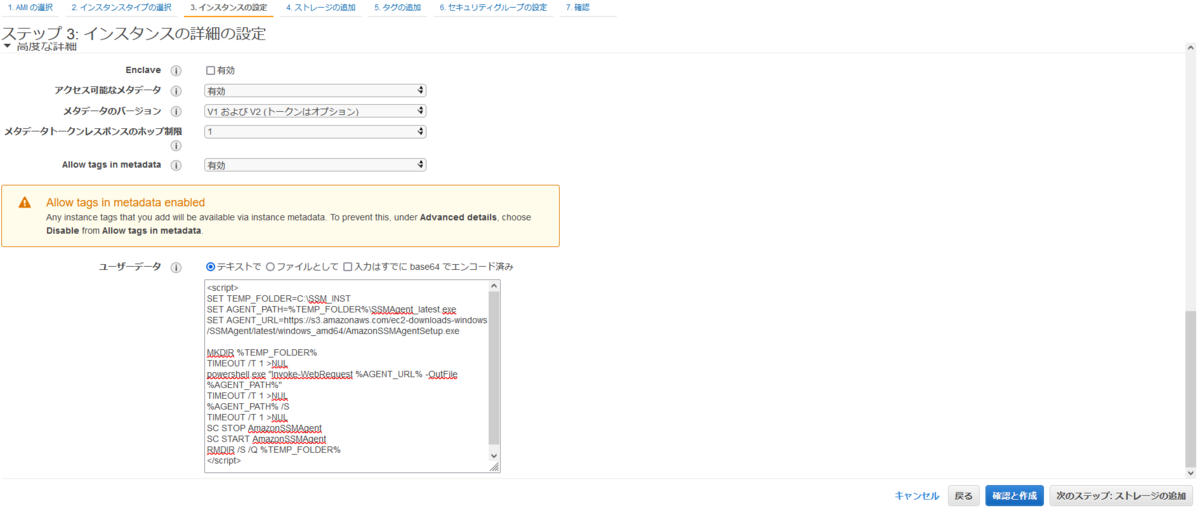Screen dimensions: 1200x515
Task: Check 入力はすでに base64 でエンコード済み
Action: tap(347, 267)
